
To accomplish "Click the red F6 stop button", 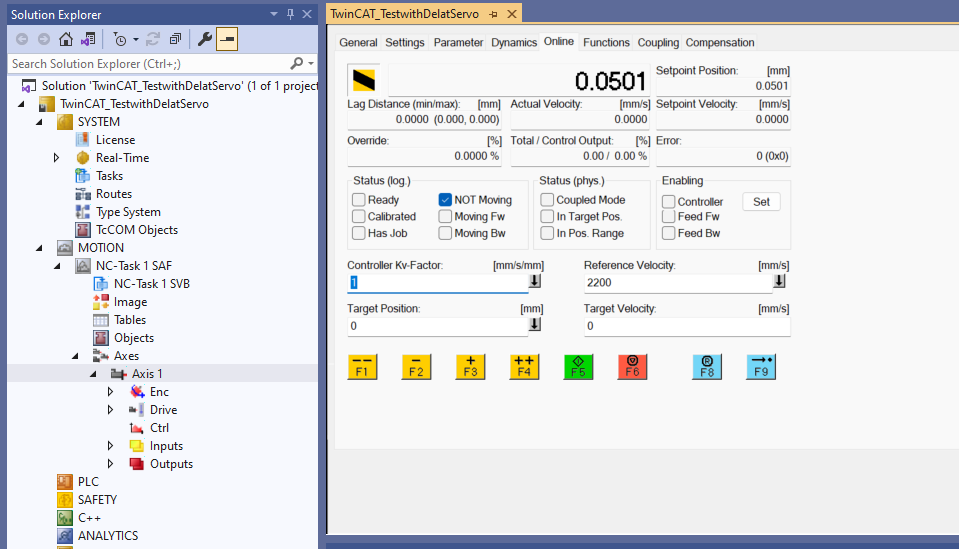I will tap(632, 367).
